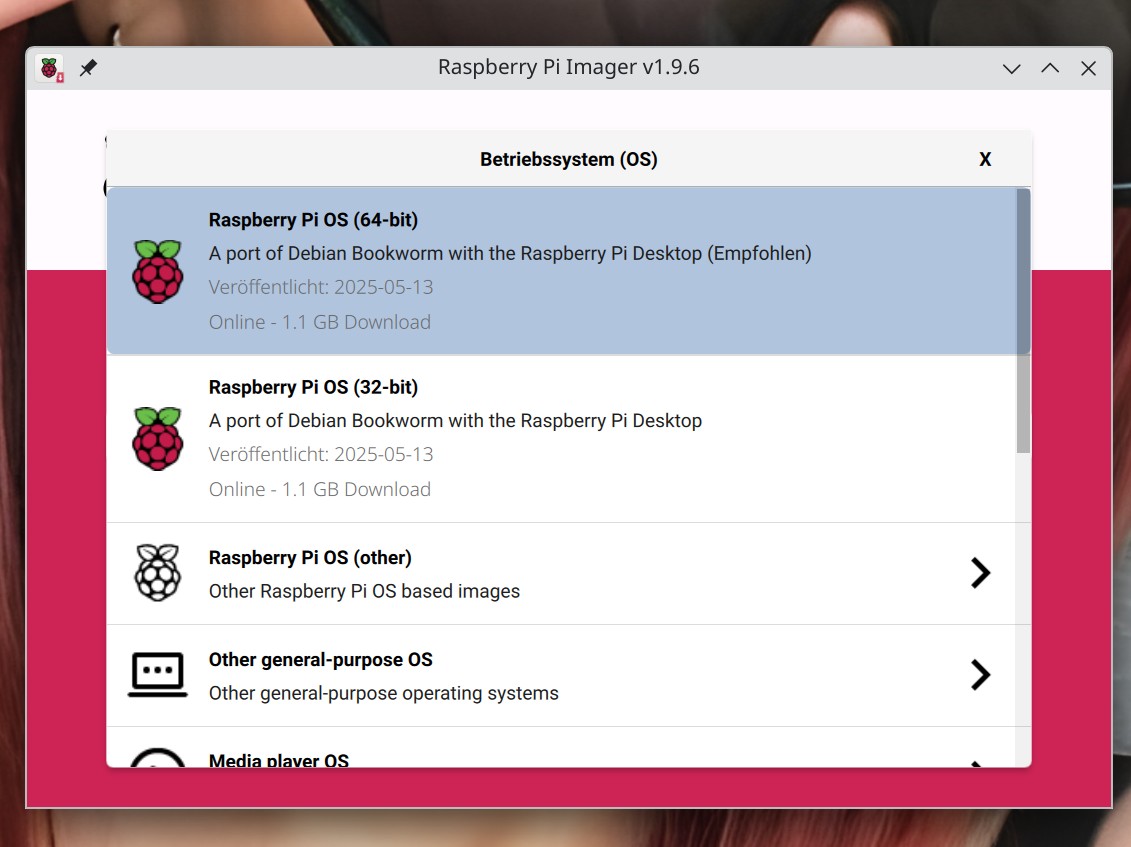Click the Raspberry Pi OS (32-bit) raspberry logo
Image resolution: width=1131 pixels, height=847 pixels.
[158, 439]
